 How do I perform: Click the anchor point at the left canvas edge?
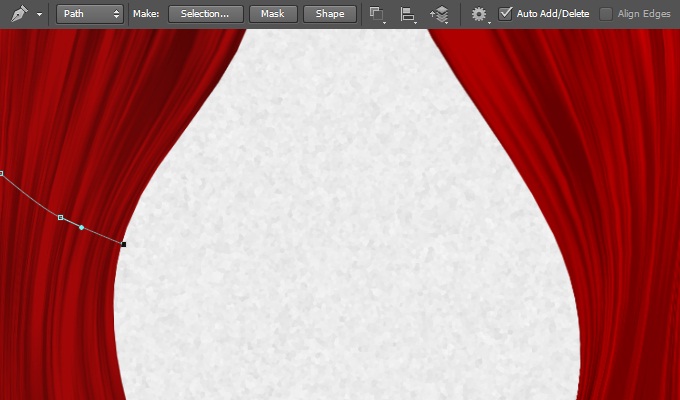(2, 174)
